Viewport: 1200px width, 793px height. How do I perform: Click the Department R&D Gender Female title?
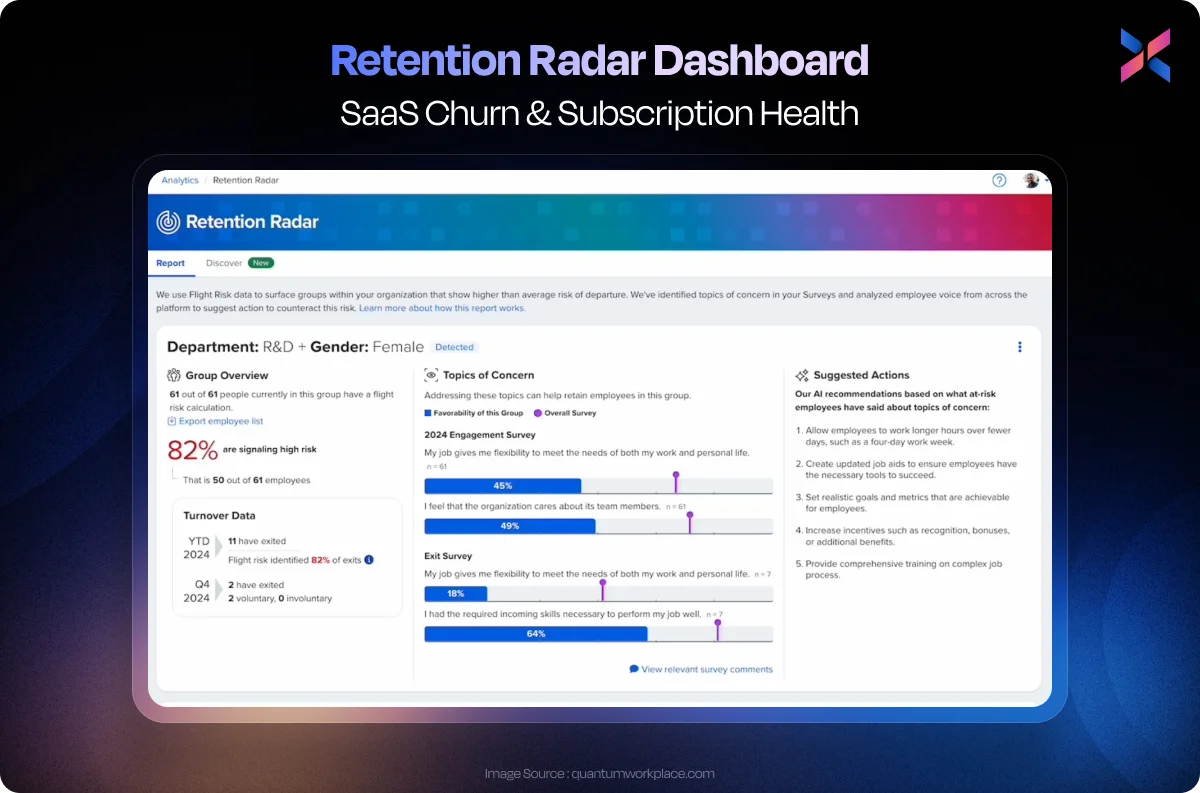(x=295, y=347)
